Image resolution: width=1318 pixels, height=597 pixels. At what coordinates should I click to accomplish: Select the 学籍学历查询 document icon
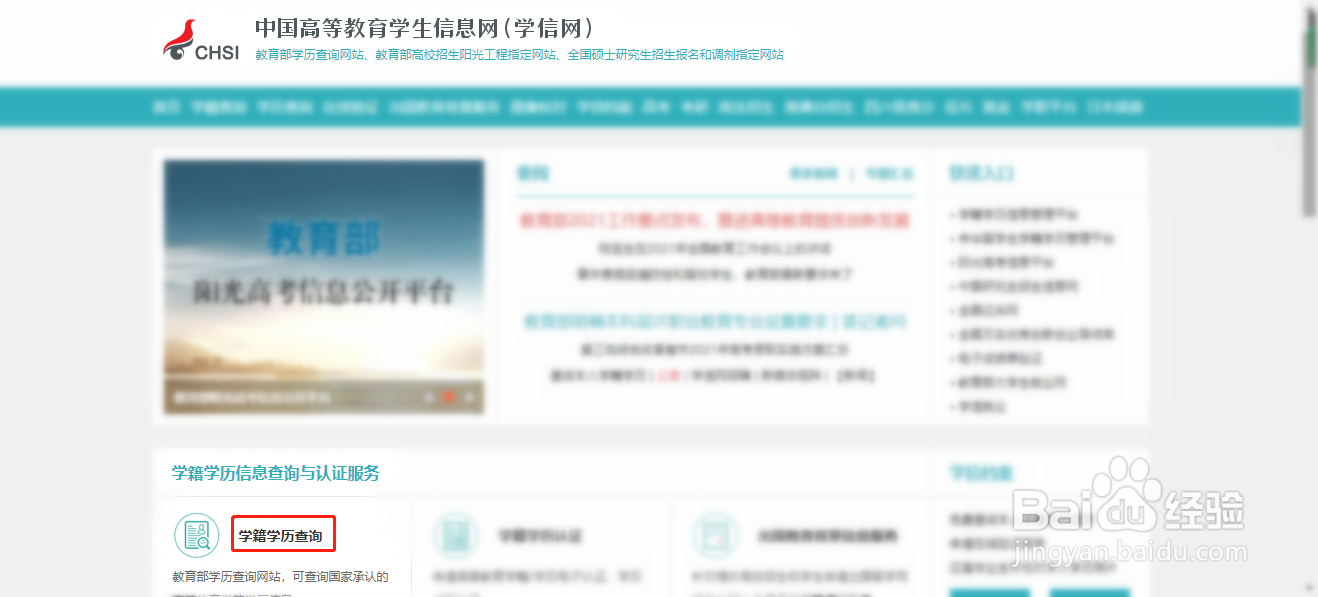[196, 534]
